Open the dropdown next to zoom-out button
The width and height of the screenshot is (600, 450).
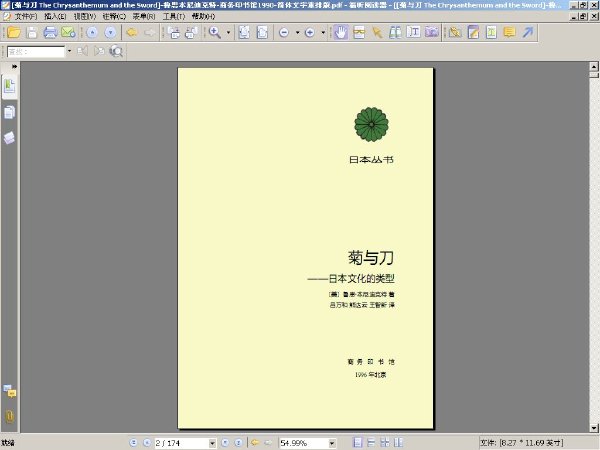click(297, 33)
